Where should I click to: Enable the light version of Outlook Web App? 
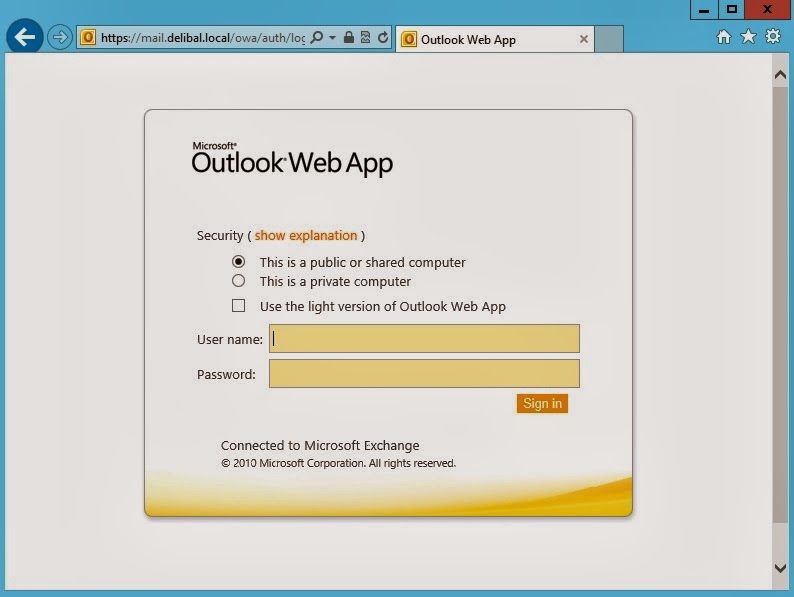click(238, 306)
